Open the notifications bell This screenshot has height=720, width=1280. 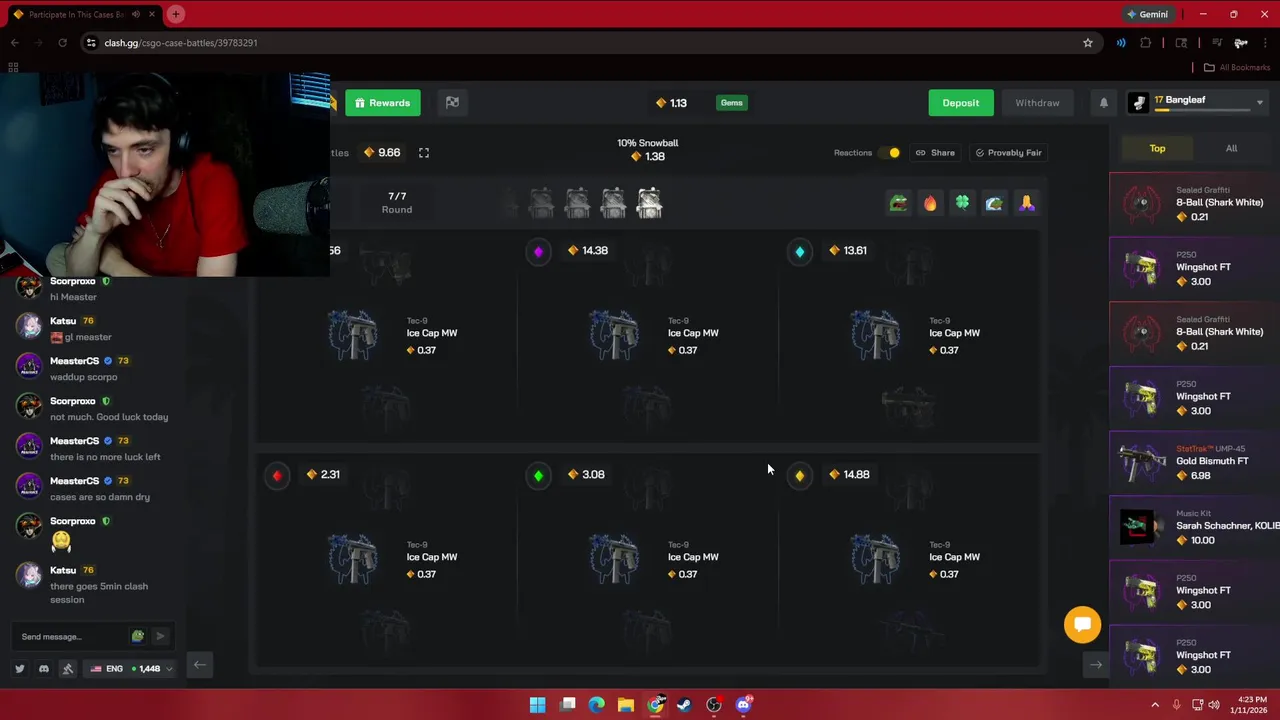point(1104,103)
